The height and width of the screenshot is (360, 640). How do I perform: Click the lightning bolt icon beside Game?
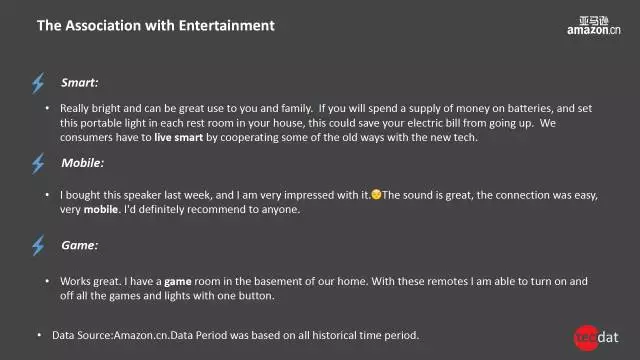[38, 245]
